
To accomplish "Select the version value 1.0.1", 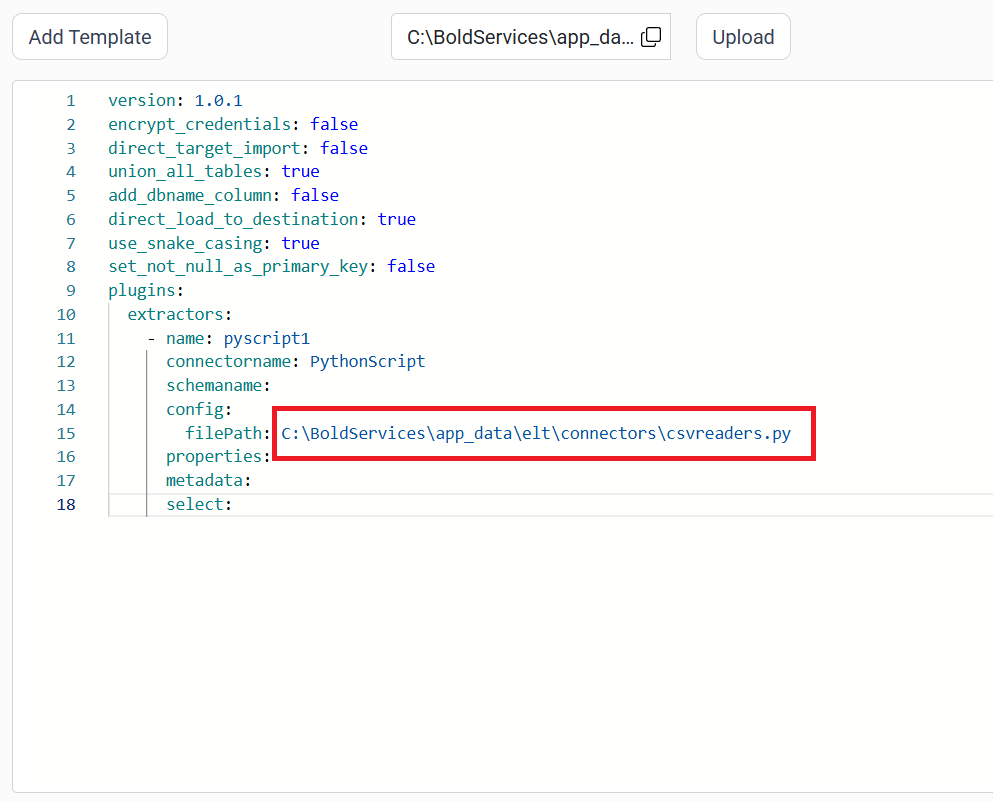I will pos(220,100).
